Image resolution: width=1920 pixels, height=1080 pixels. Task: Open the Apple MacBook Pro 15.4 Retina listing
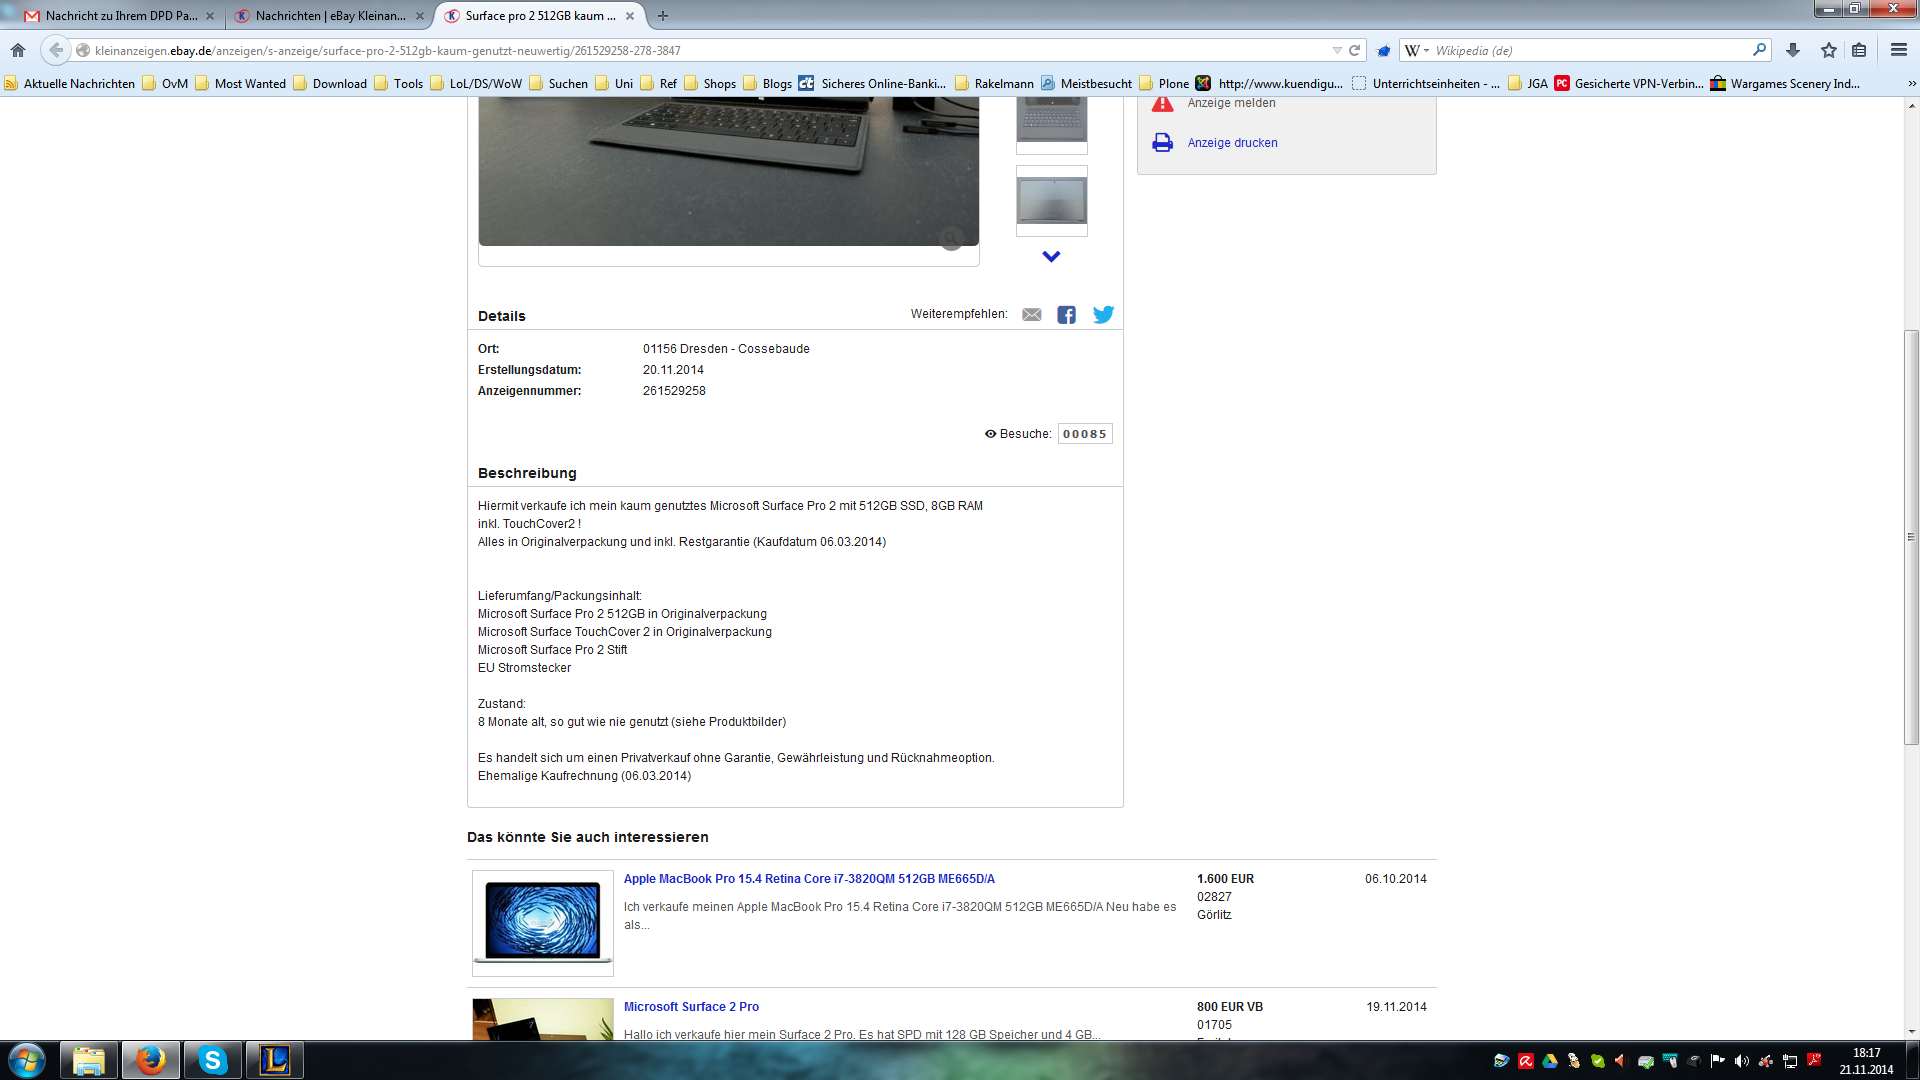809,879
